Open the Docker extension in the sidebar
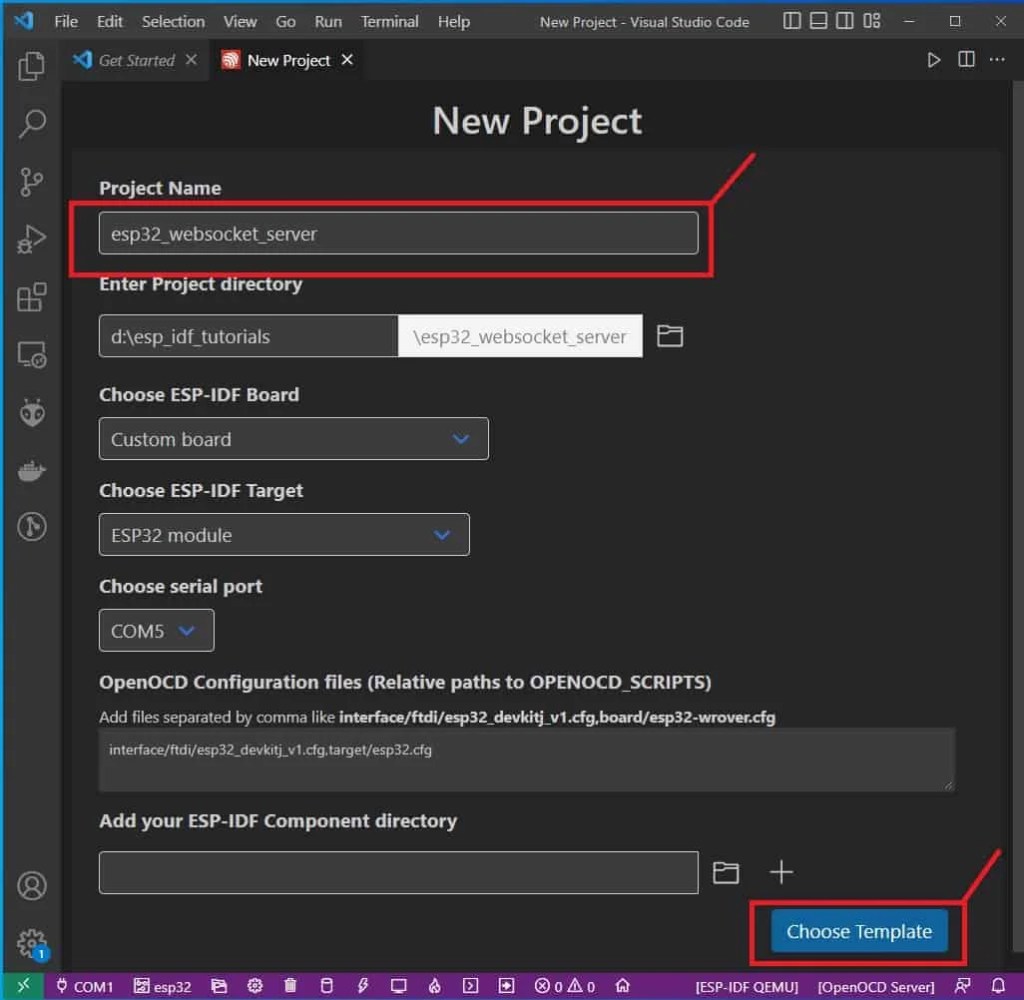Viewport: 1024px width, 1000px height. click(31, 470)
